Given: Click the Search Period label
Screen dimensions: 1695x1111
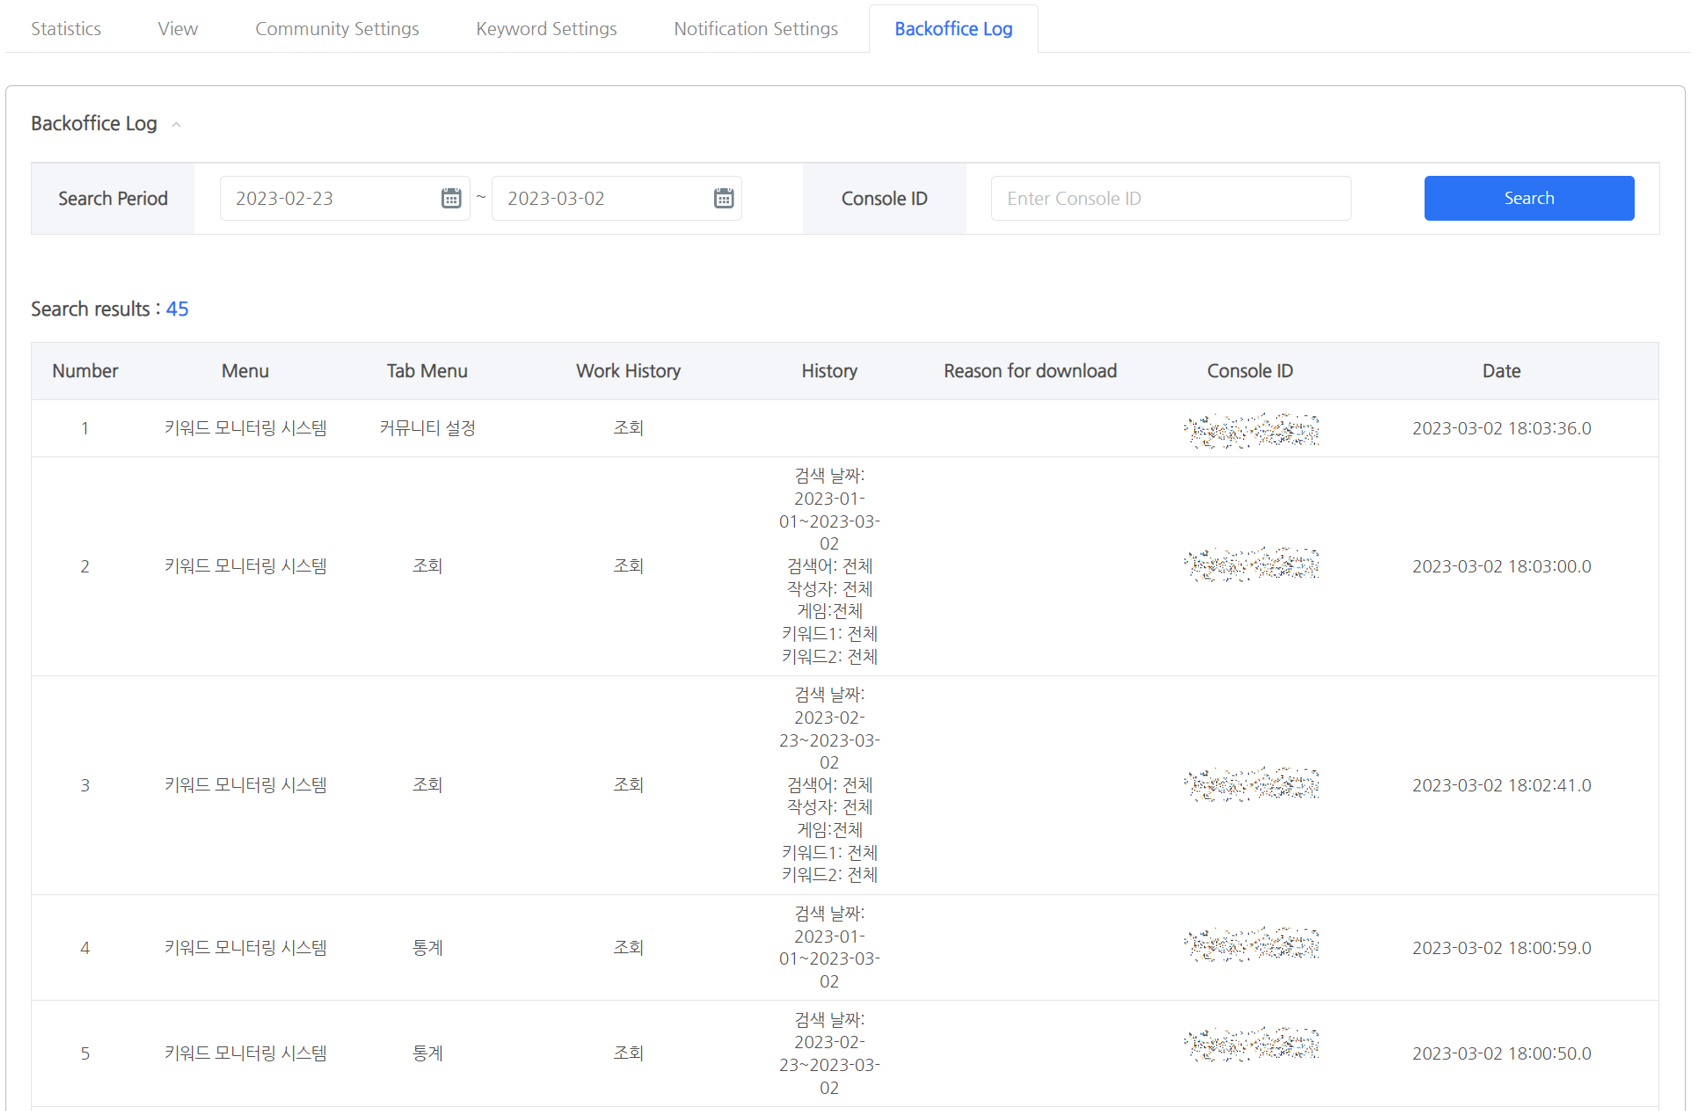Looking at the screenshot, I should point(113,198).
